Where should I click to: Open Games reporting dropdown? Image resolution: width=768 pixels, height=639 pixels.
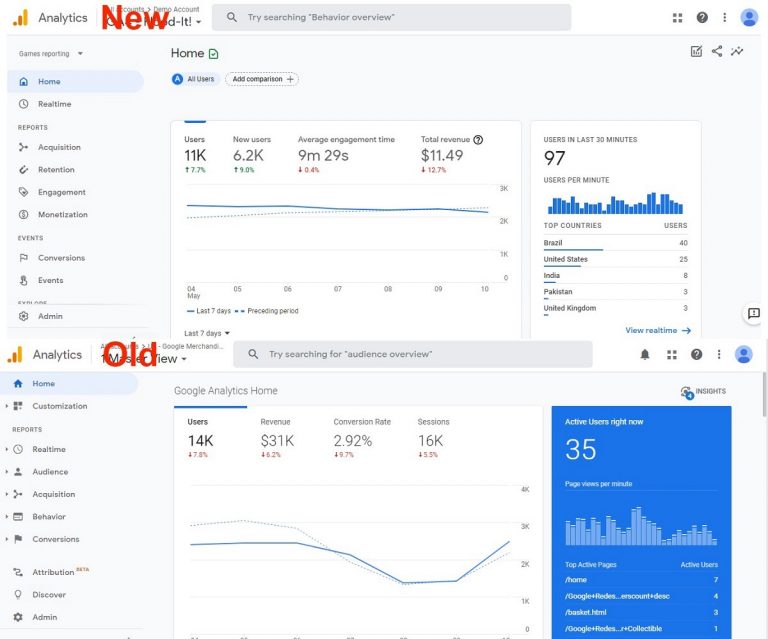51,54
